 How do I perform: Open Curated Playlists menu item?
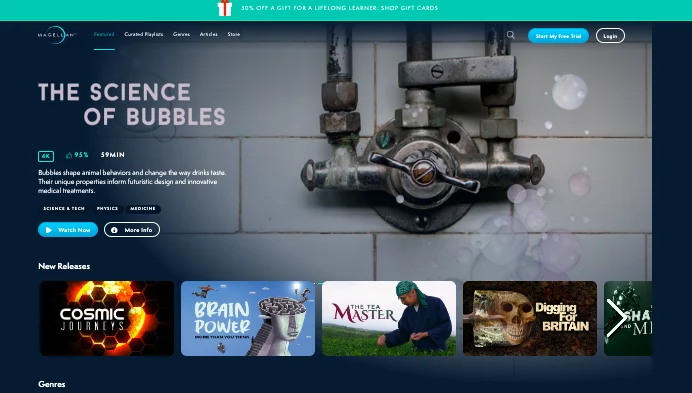pos(144,34)
